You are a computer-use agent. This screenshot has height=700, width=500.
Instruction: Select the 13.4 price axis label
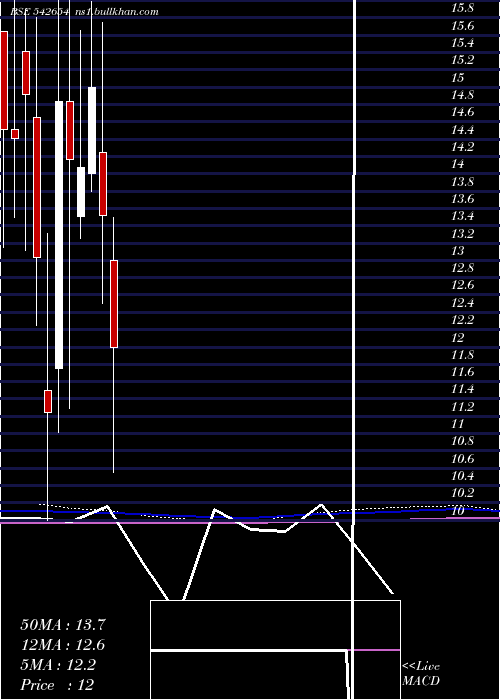pyautogui.click(x=462, y=216)
